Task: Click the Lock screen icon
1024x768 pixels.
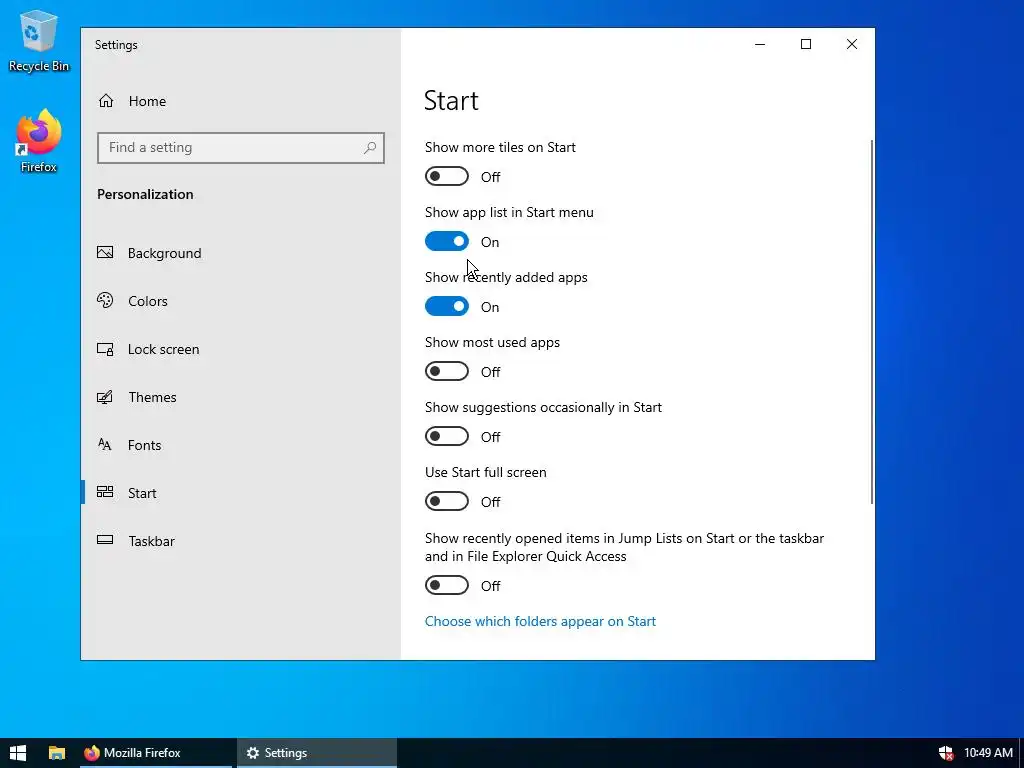Action: 105,349
